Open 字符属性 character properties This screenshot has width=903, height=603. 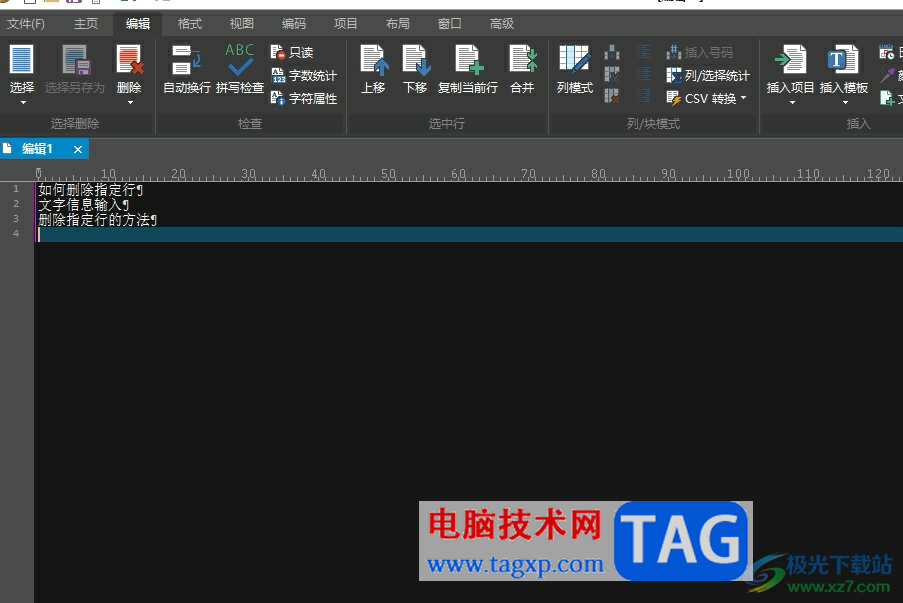(x=304, y=98)
